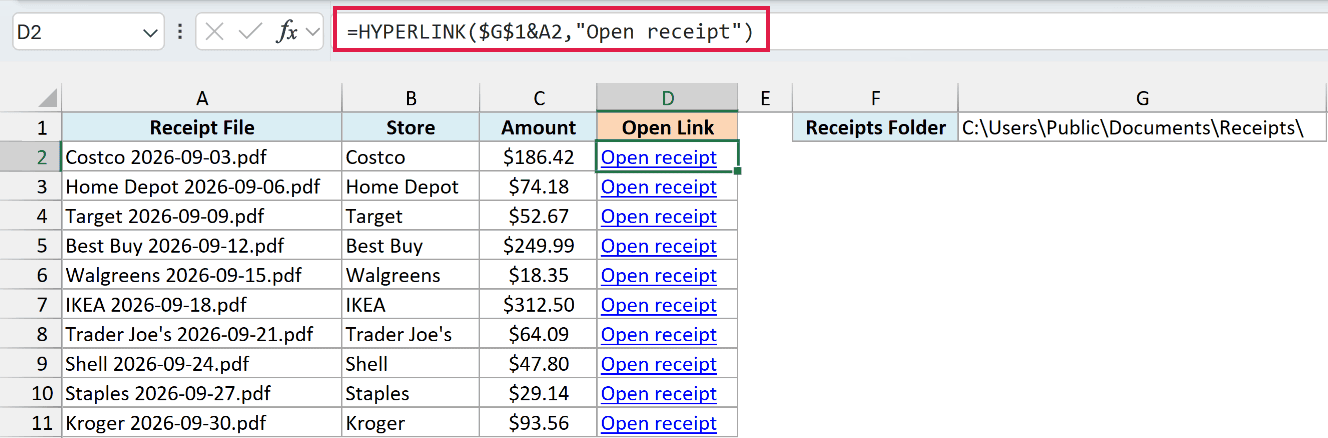Select the amount cell $186.42
Viewport: 1328px width, 438px height.
(538, 157)
